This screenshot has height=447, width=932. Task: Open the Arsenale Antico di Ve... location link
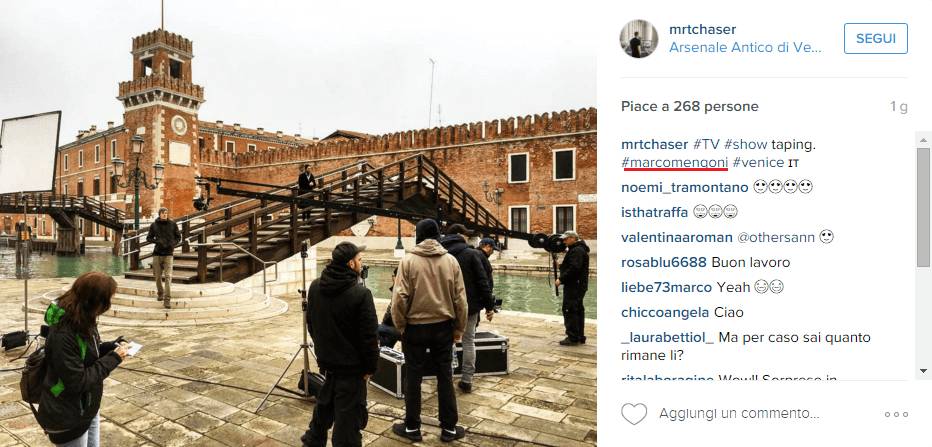745,48
